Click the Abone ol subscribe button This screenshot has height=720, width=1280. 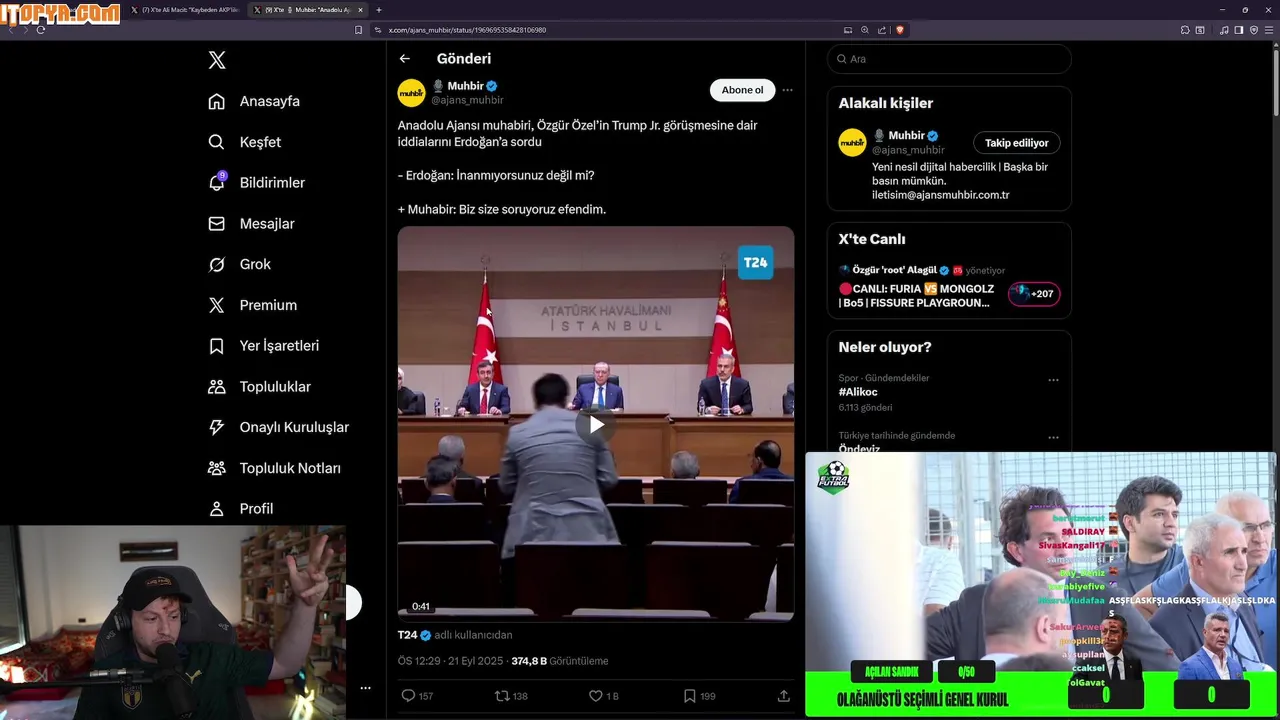742,90
